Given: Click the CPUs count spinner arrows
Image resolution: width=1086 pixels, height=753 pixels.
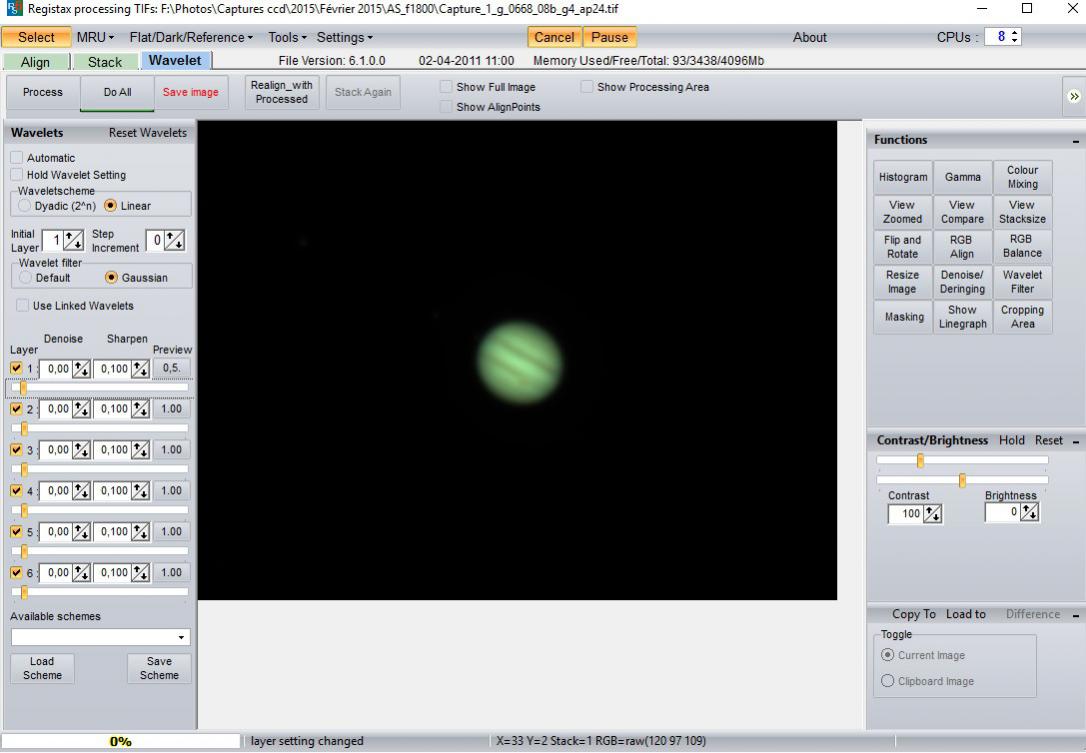Looking at the screenshot, I should (x=1015, y=37).
